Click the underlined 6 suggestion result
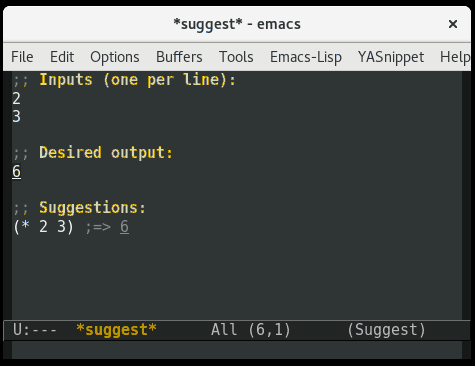Screen dimensions: 475x366 124,227
